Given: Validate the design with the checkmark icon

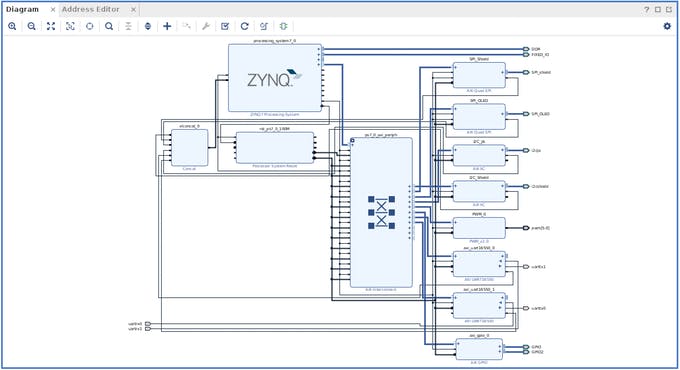Looking at the screenshot, I should click(225, 26).
